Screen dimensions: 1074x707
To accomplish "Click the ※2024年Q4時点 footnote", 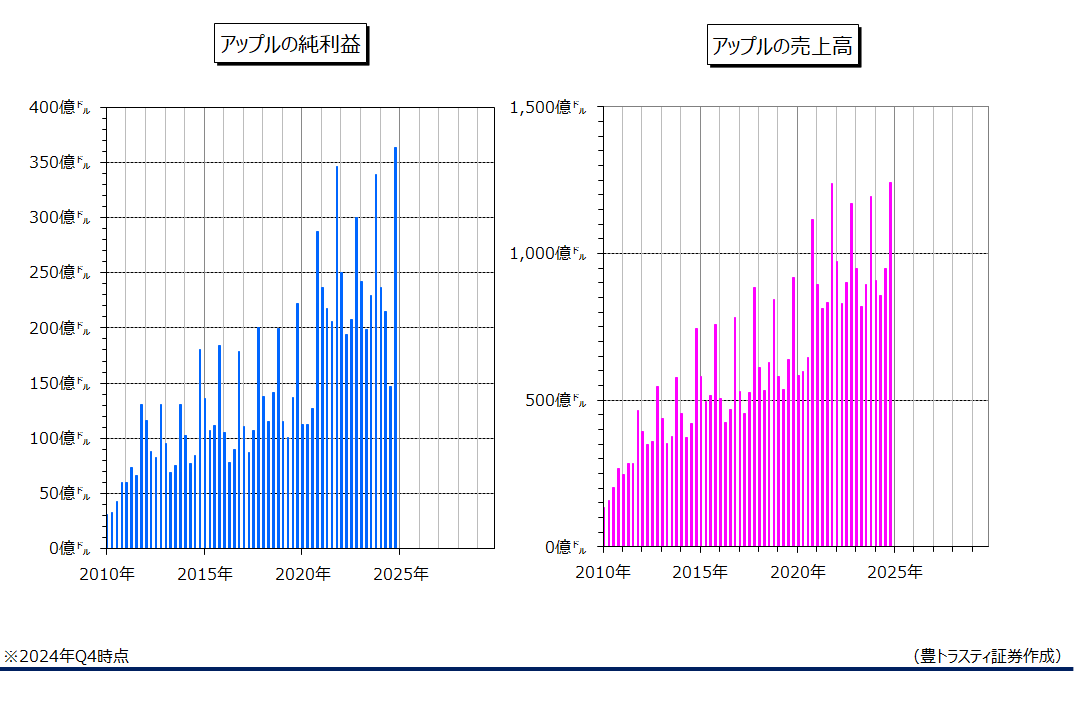I will click(66, 656).
